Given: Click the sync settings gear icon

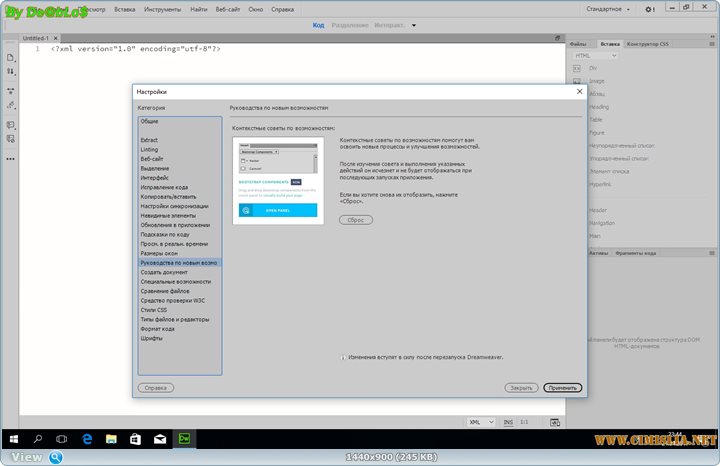Looking at the screenshot, I should [650, 9].
